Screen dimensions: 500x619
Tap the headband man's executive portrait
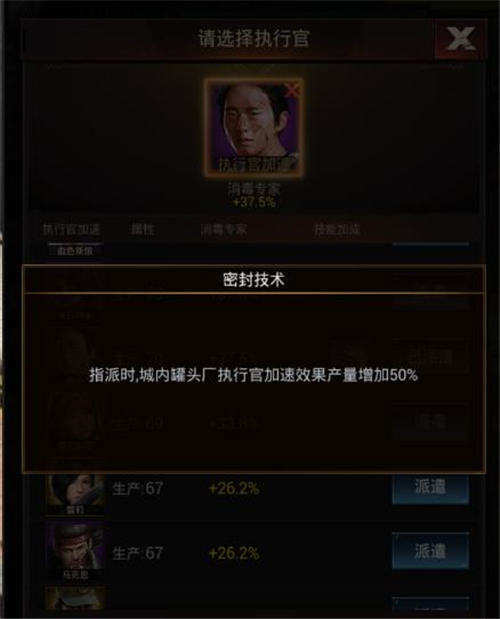[x=75, y=552]
